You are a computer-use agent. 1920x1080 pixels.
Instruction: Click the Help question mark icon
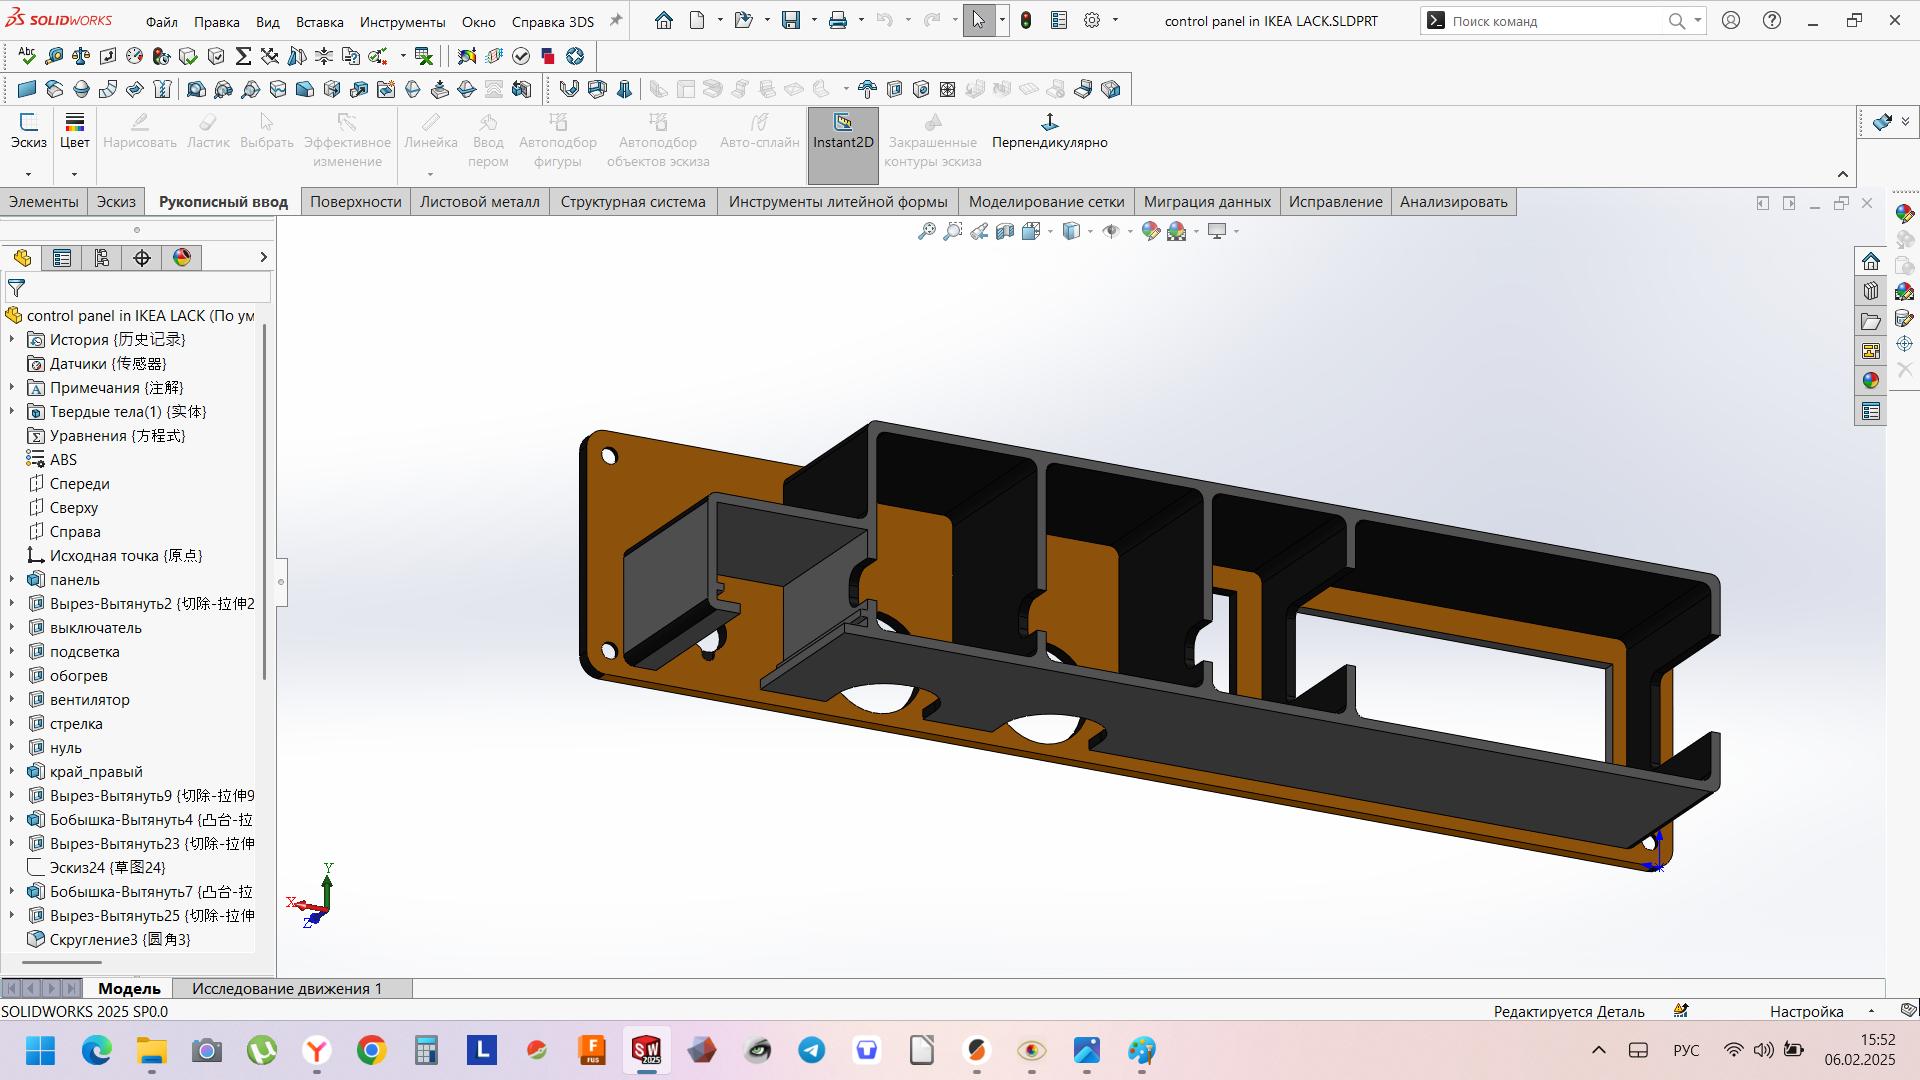pyautogui.click(x=1772, y=20)
